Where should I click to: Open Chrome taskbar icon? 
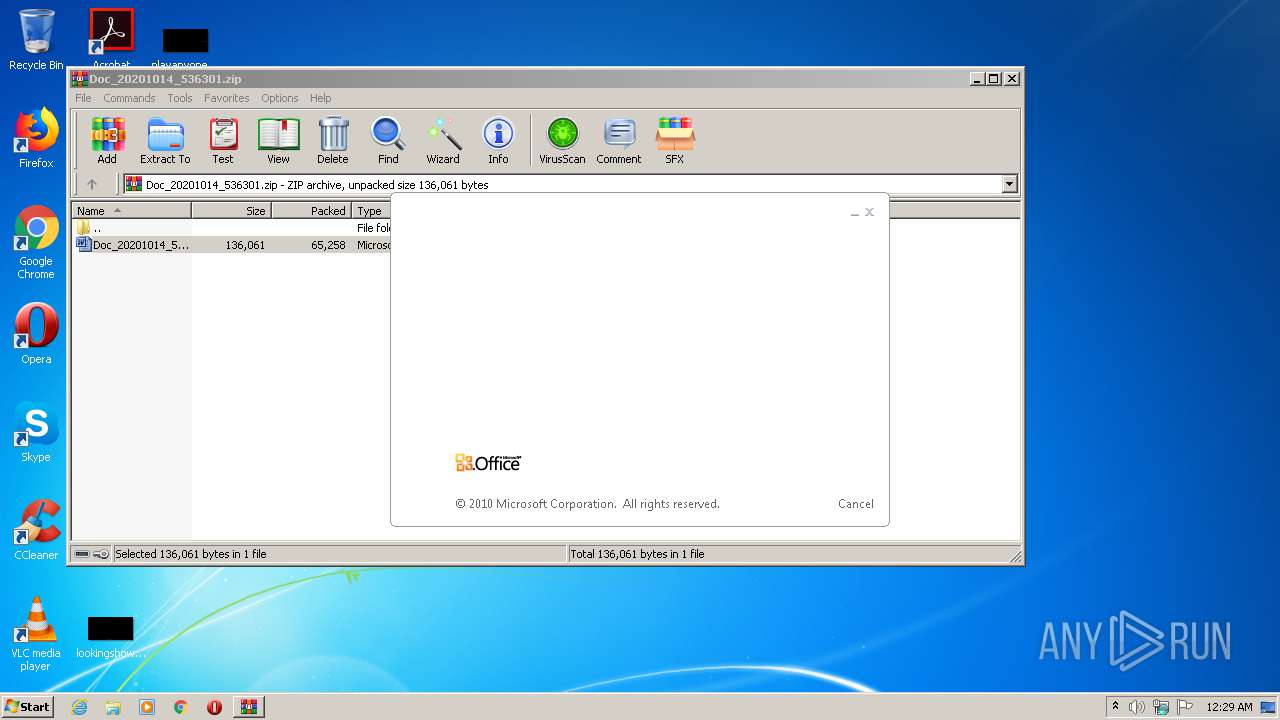tap(181, 707)
